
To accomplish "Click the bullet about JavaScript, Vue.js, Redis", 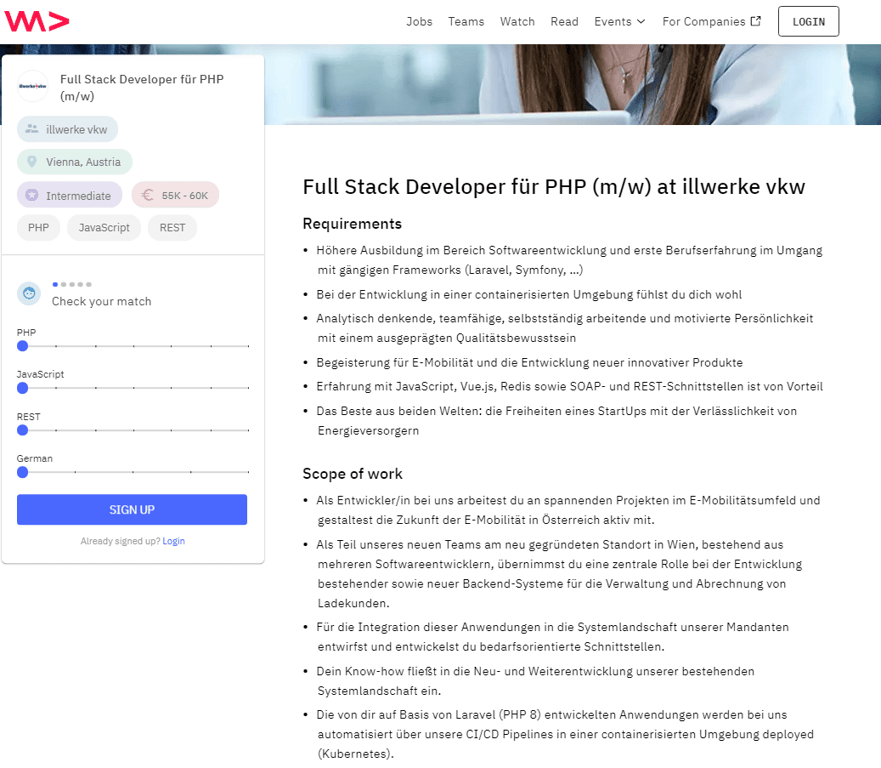I will tap(562, 387).
